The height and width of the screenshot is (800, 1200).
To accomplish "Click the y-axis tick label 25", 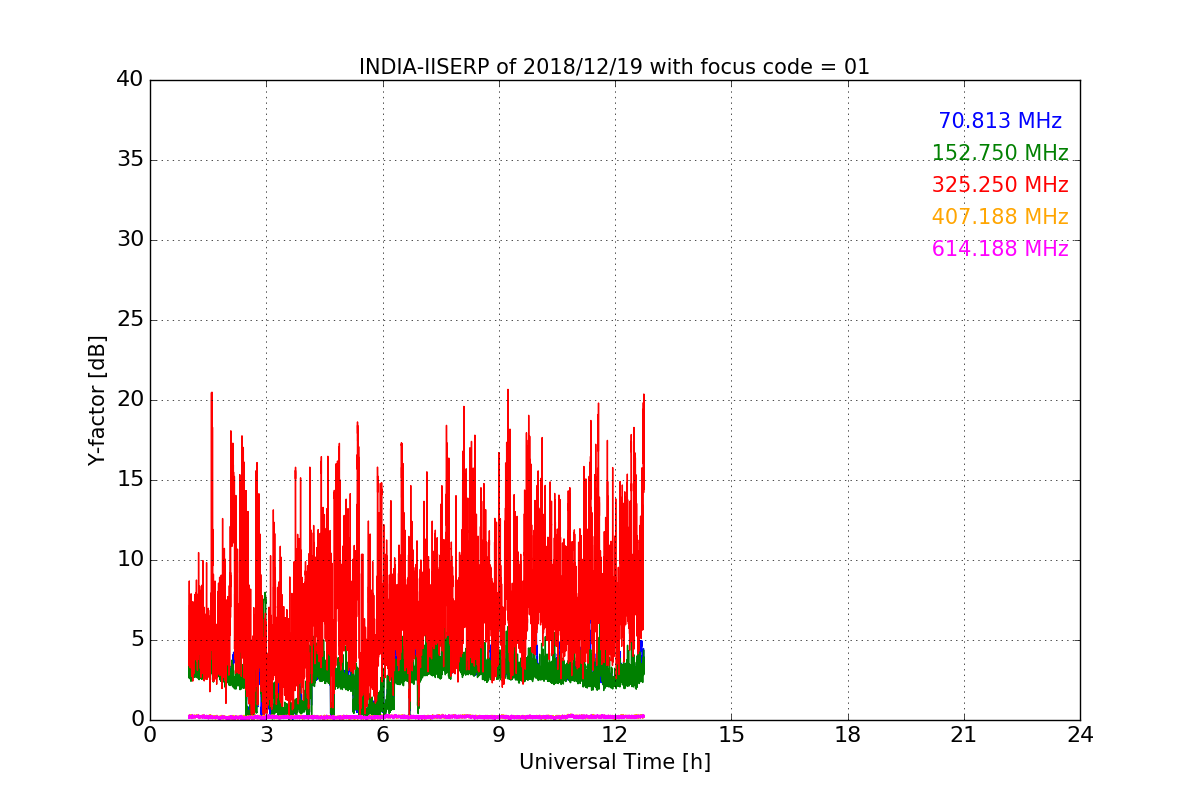I will click(x=130, y=320).
